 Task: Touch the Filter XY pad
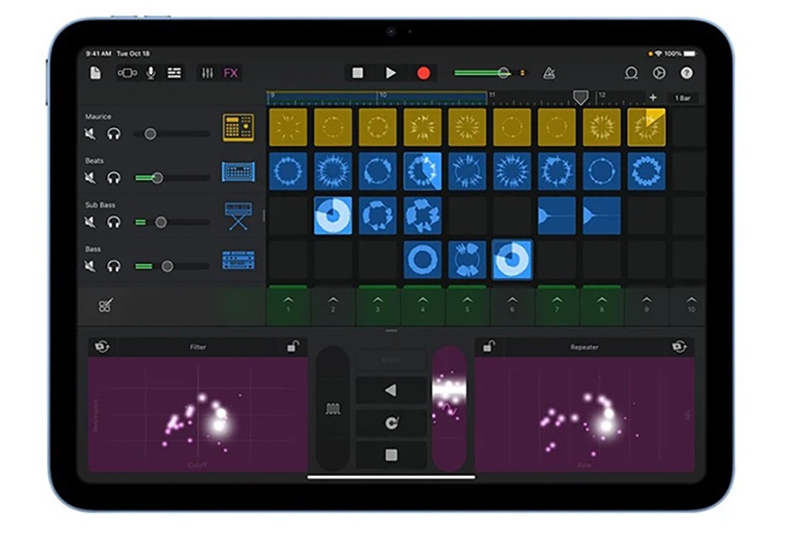click(x=197, y=414)
